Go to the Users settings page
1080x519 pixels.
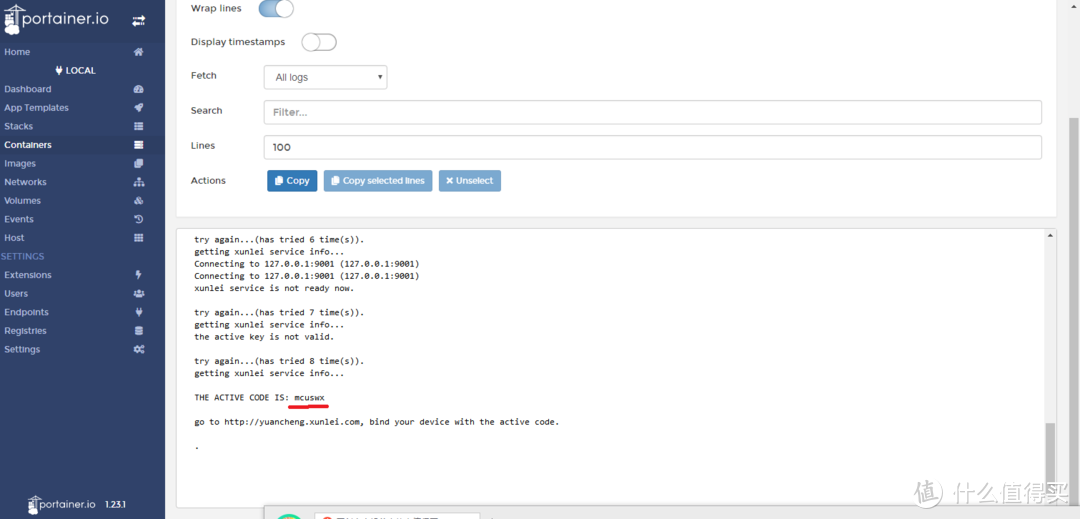coord(16,294)
